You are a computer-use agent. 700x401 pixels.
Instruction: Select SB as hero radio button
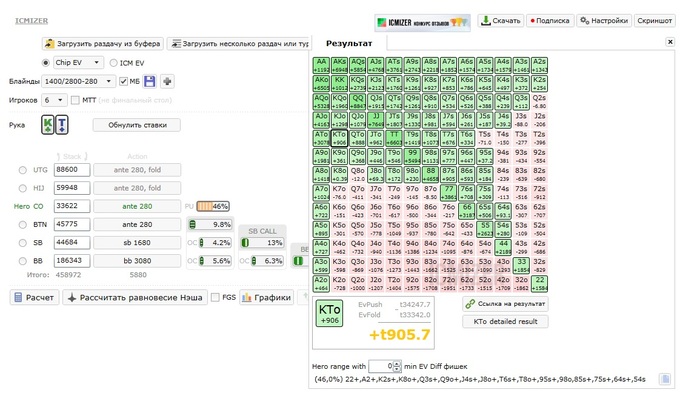[23, 243]
